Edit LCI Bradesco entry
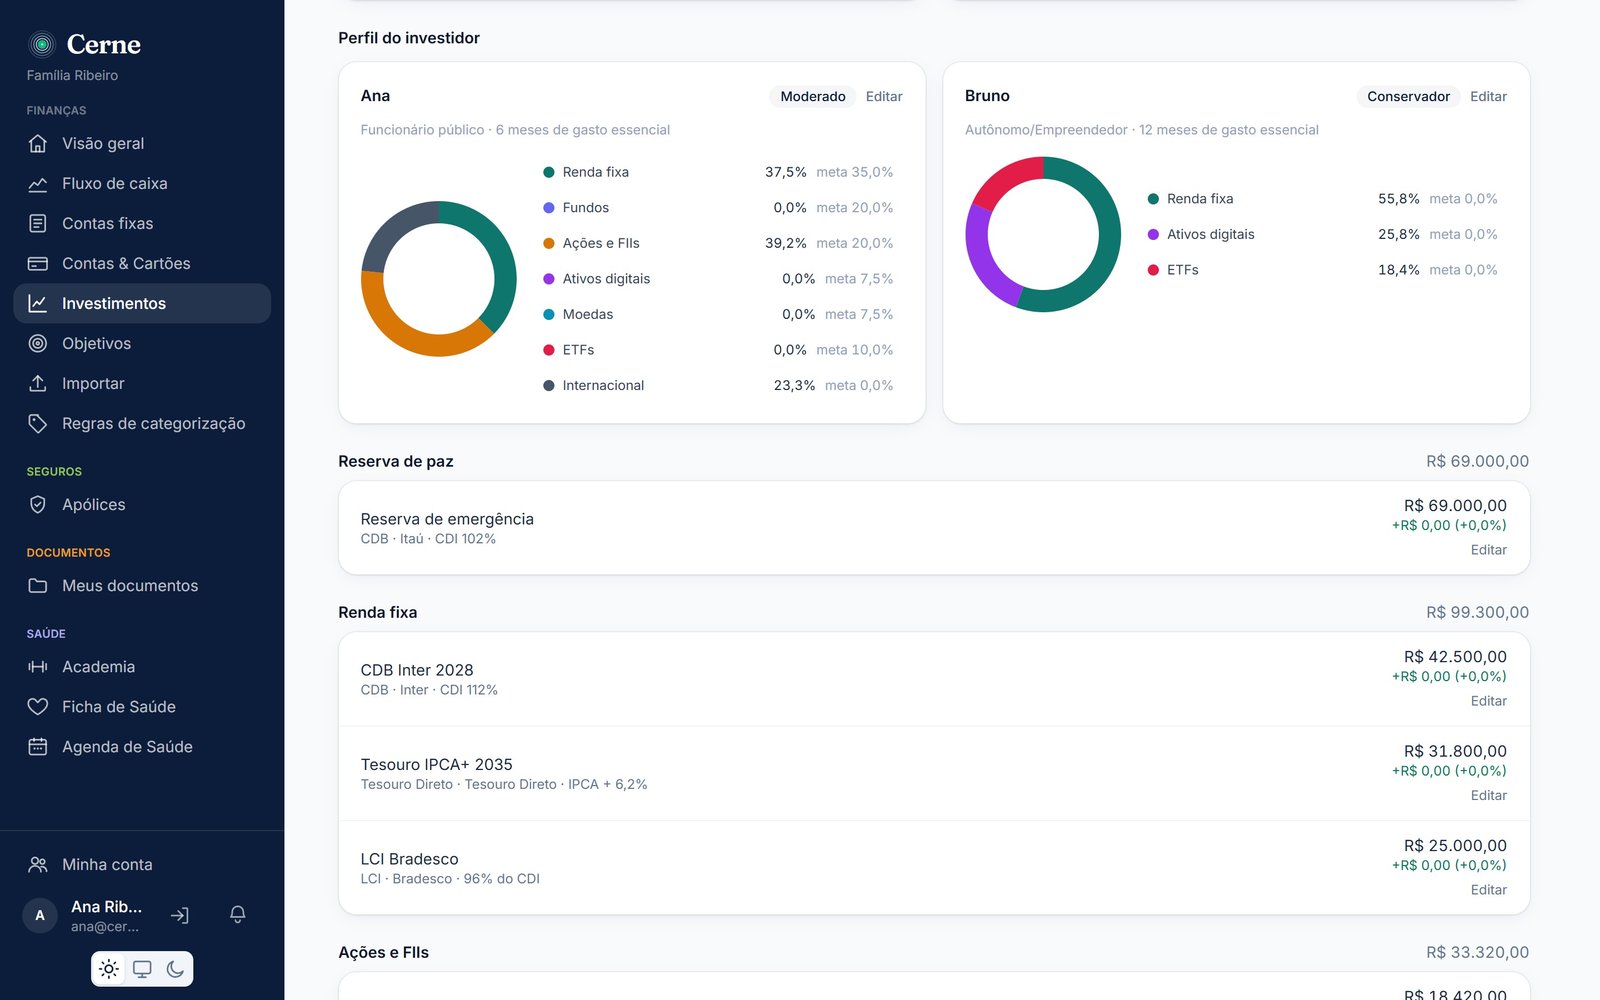The height and width of the screenshot is (1000, 1600). point(1488,889)
